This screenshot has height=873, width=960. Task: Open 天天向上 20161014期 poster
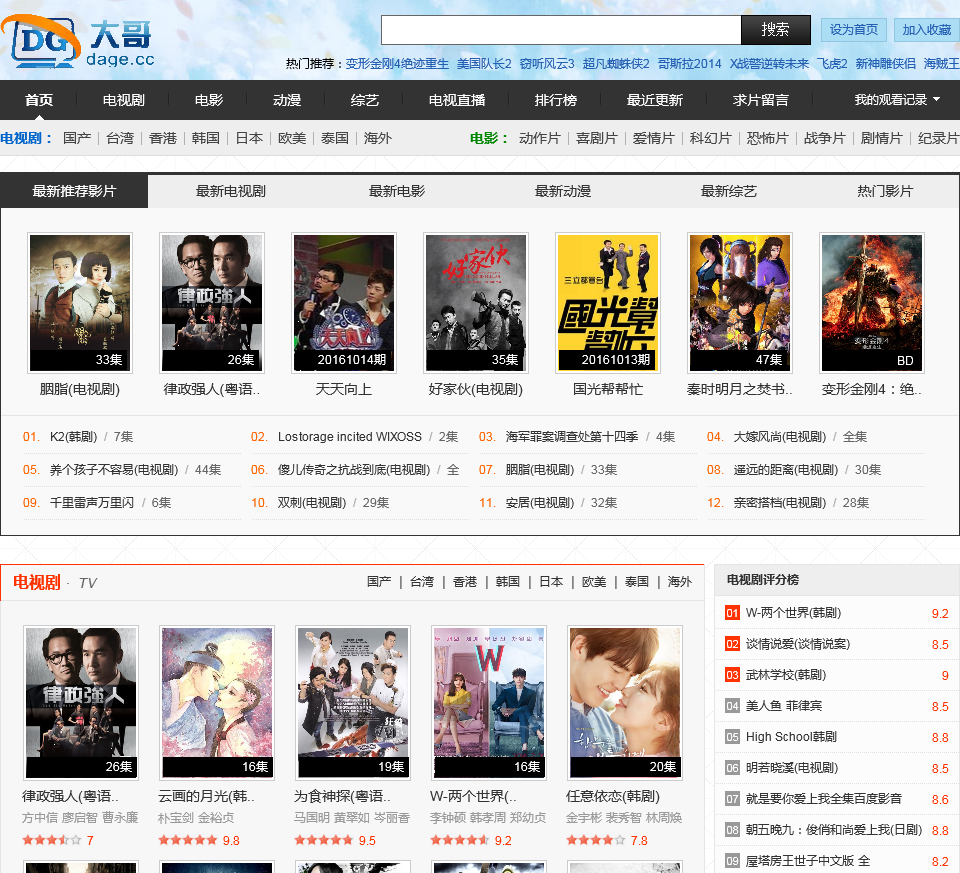[x=344, y=303]
